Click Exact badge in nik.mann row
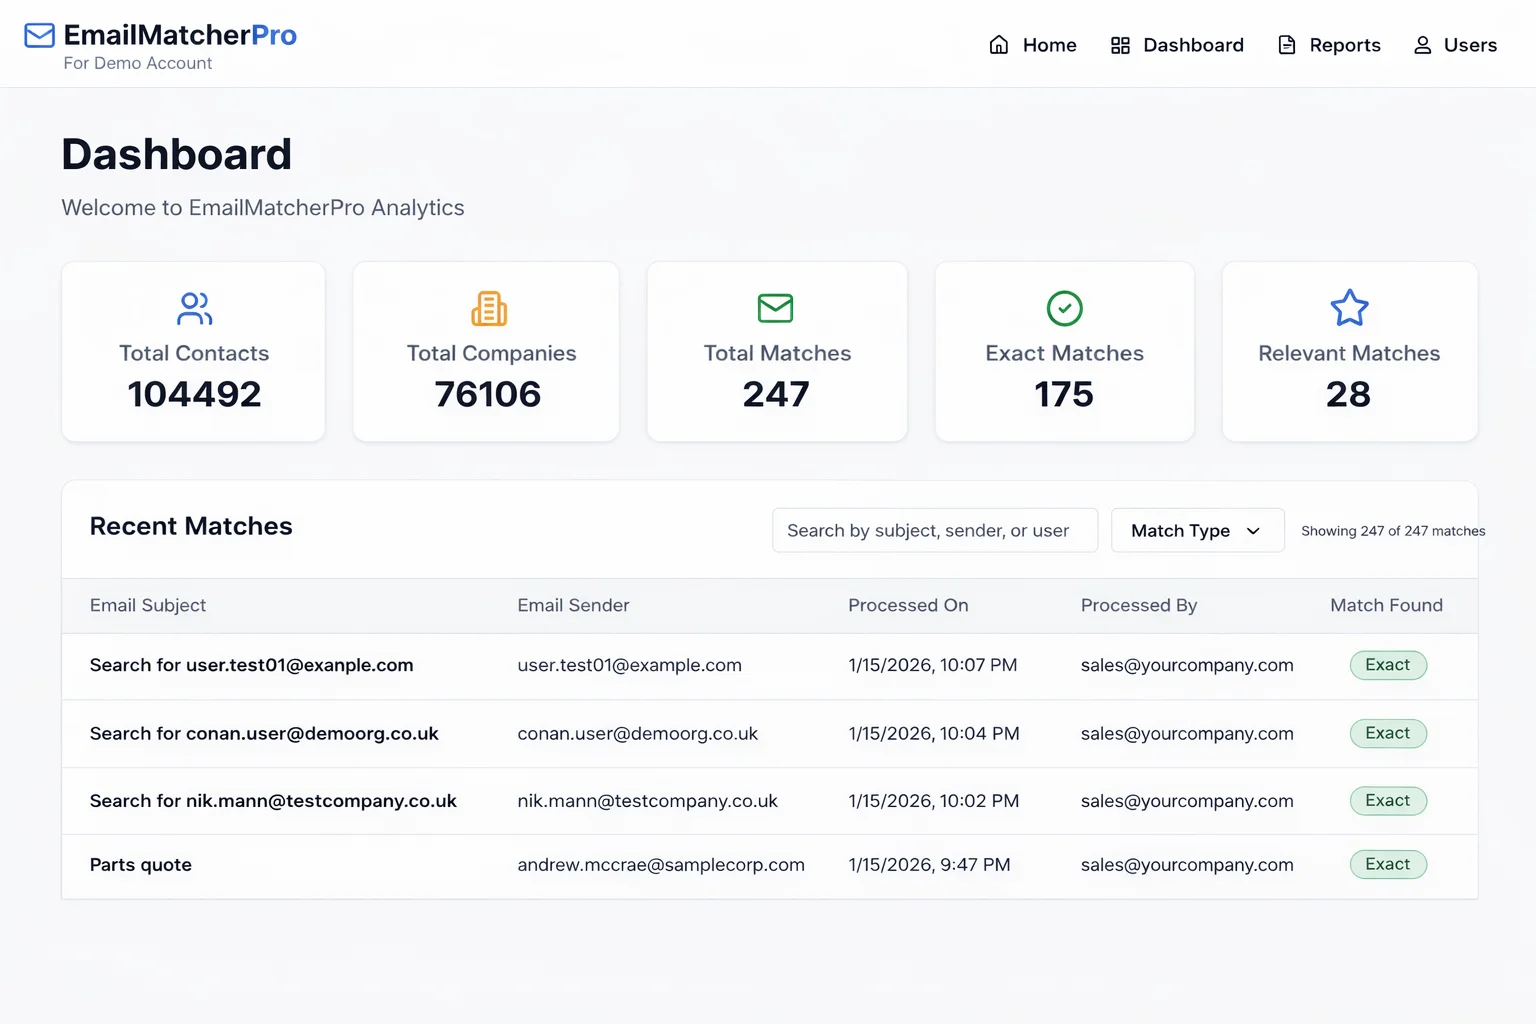Screen dimensions: 1536x1024 coord(1388,801)
